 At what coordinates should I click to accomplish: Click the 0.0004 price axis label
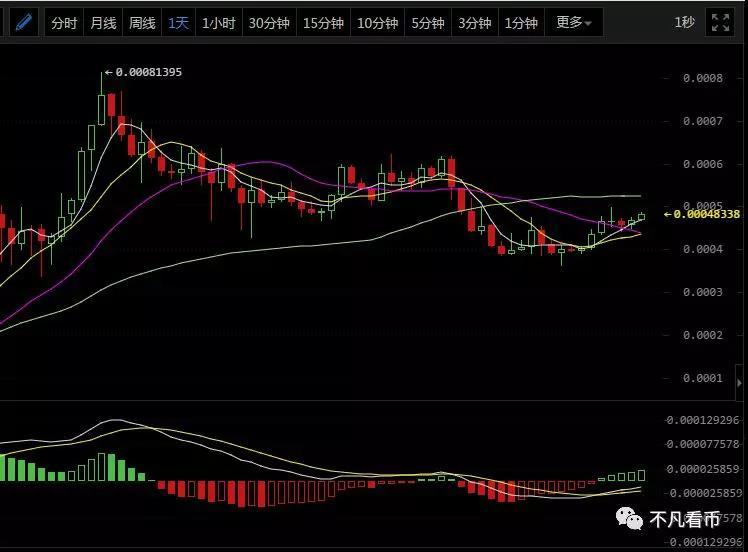point(703,249)
